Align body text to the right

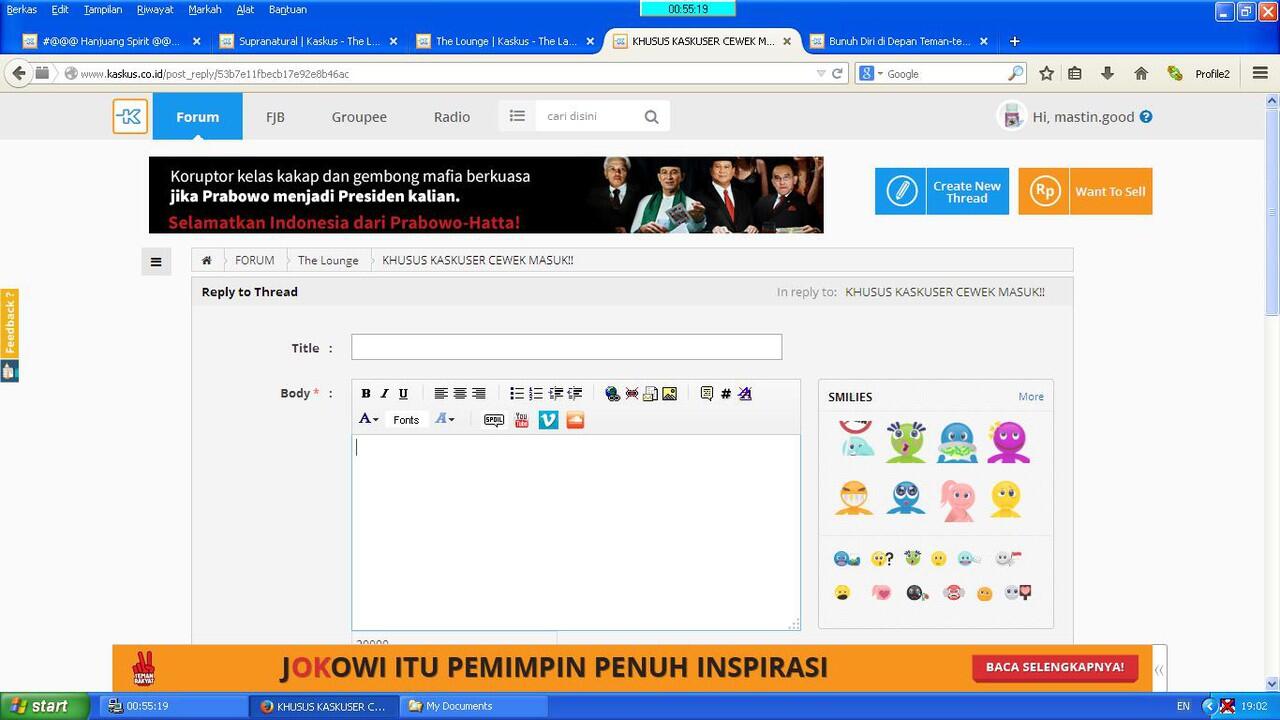[x=479, y=394]
